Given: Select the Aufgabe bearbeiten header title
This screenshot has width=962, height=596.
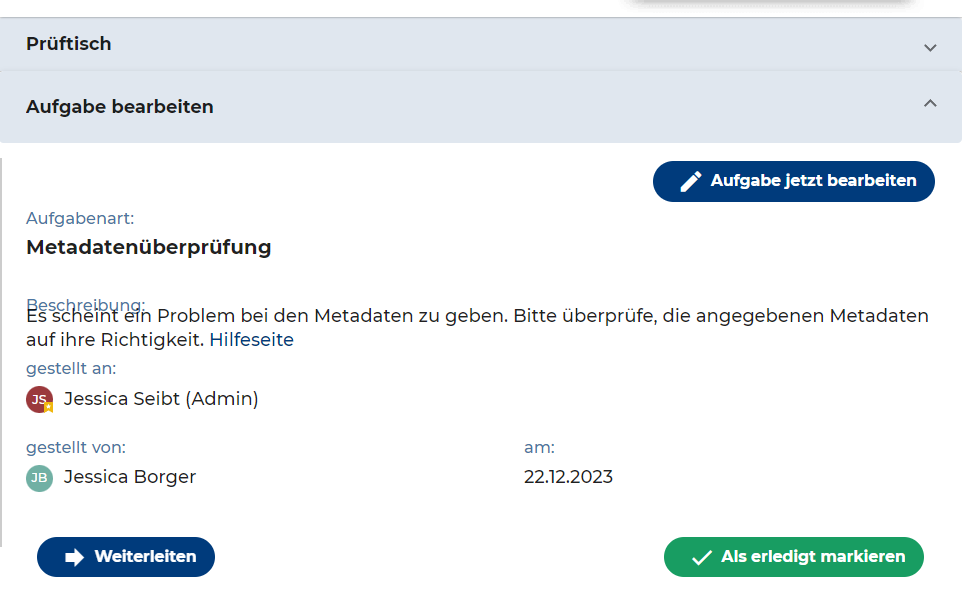Looking at the screenshot, I should coord(120,107).
